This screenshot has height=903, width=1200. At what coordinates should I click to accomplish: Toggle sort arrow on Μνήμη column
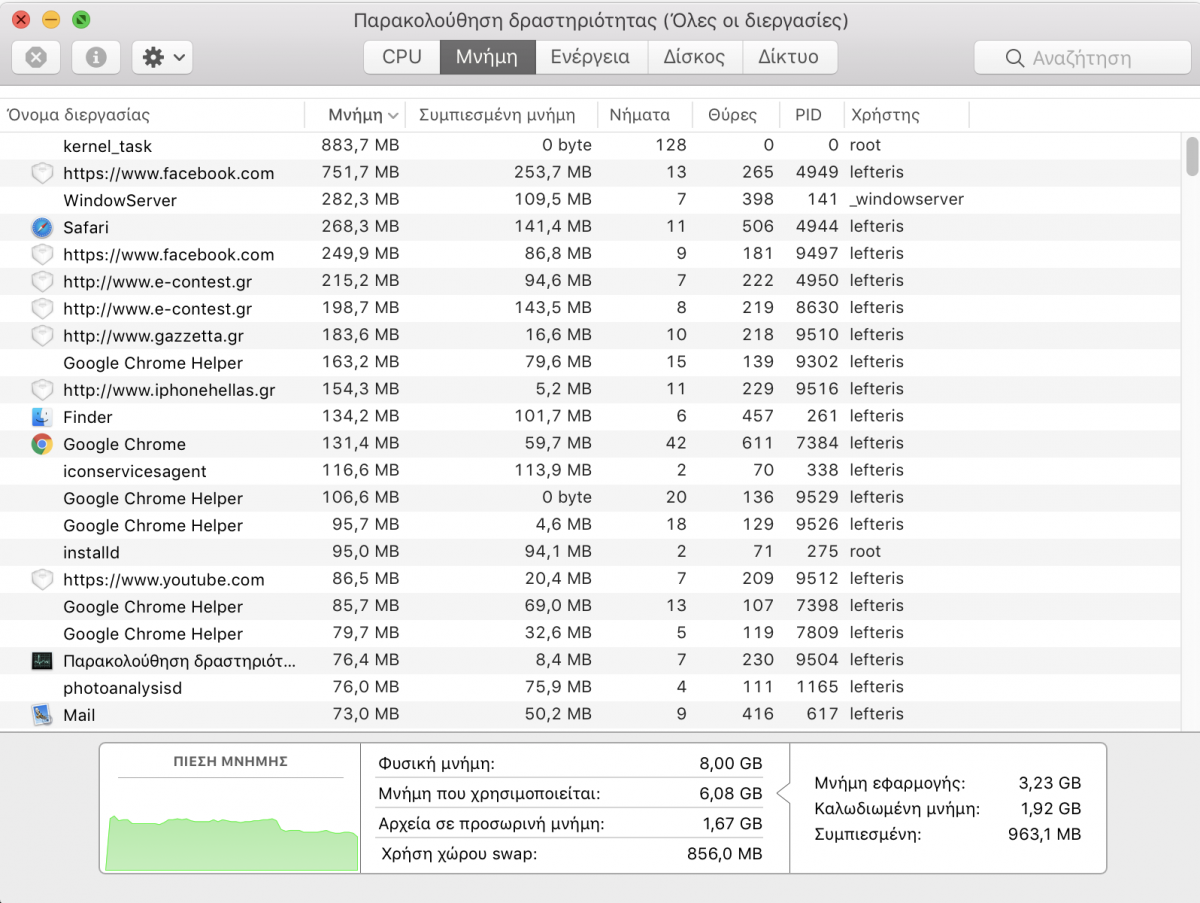coord(394,116)
